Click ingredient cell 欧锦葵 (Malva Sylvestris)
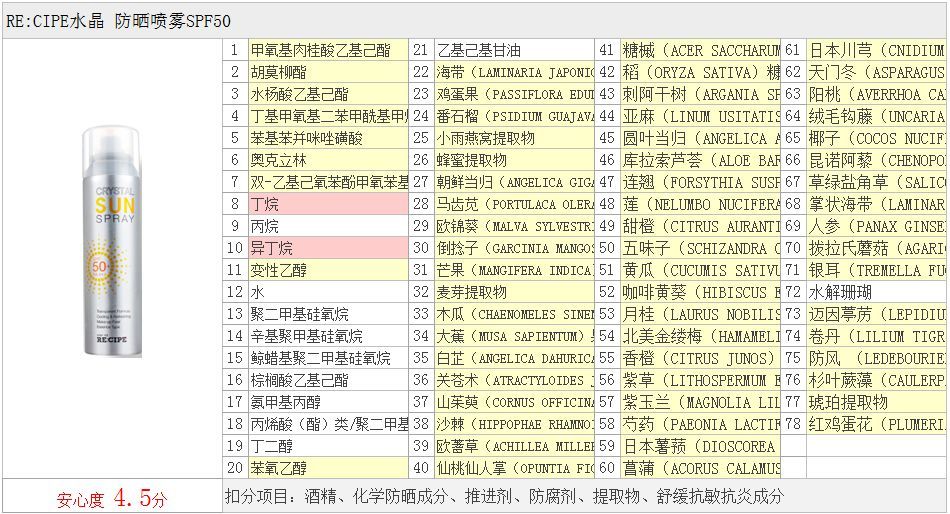Viewport: 950px width, 514px height. pyautogui.click(x=514, y=226)
